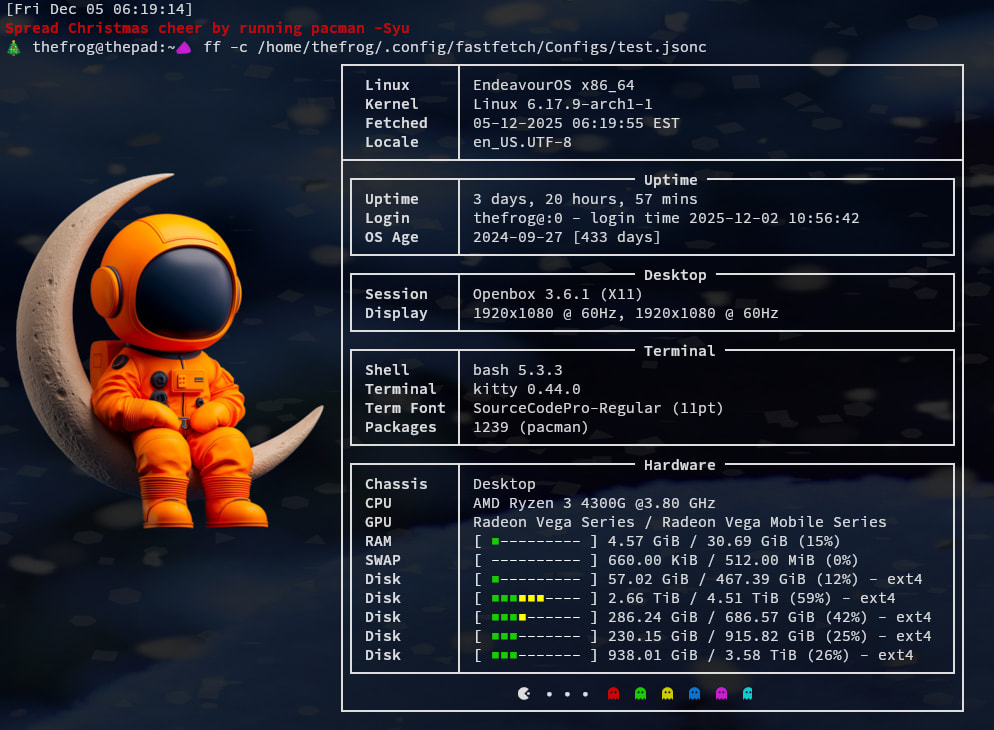This screenshot has width=994, height=730.
Task: Click the 59% disk usage bar
Action: click(536, 598)
